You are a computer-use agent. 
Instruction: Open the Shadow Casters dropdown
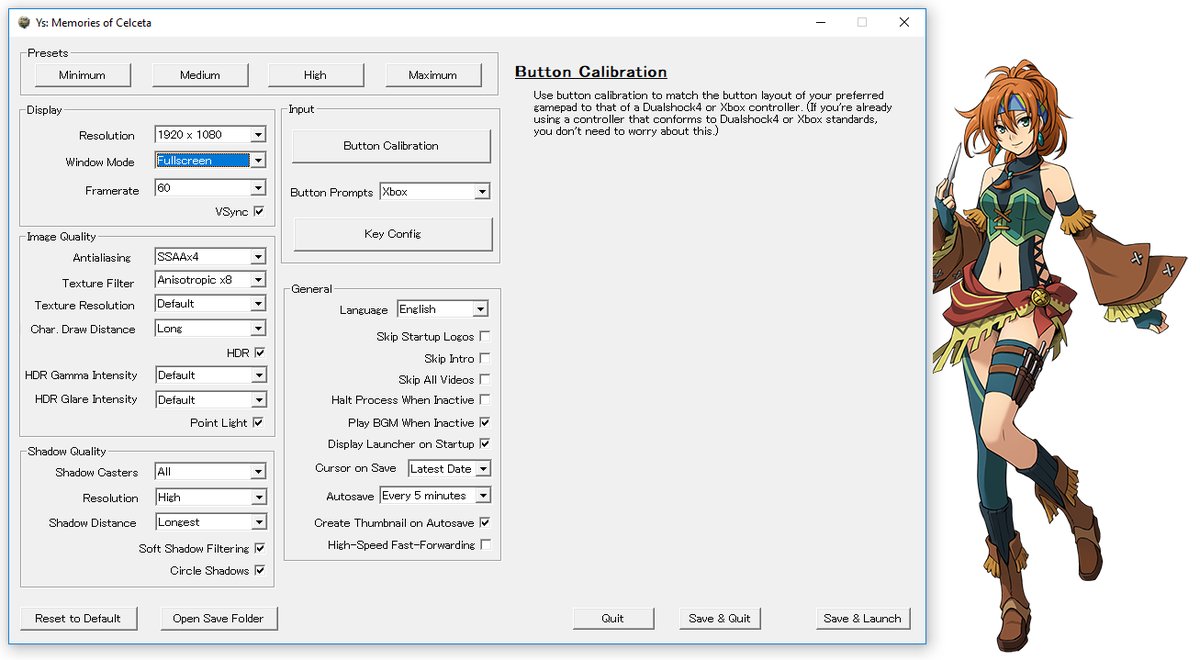coord(211,472)
